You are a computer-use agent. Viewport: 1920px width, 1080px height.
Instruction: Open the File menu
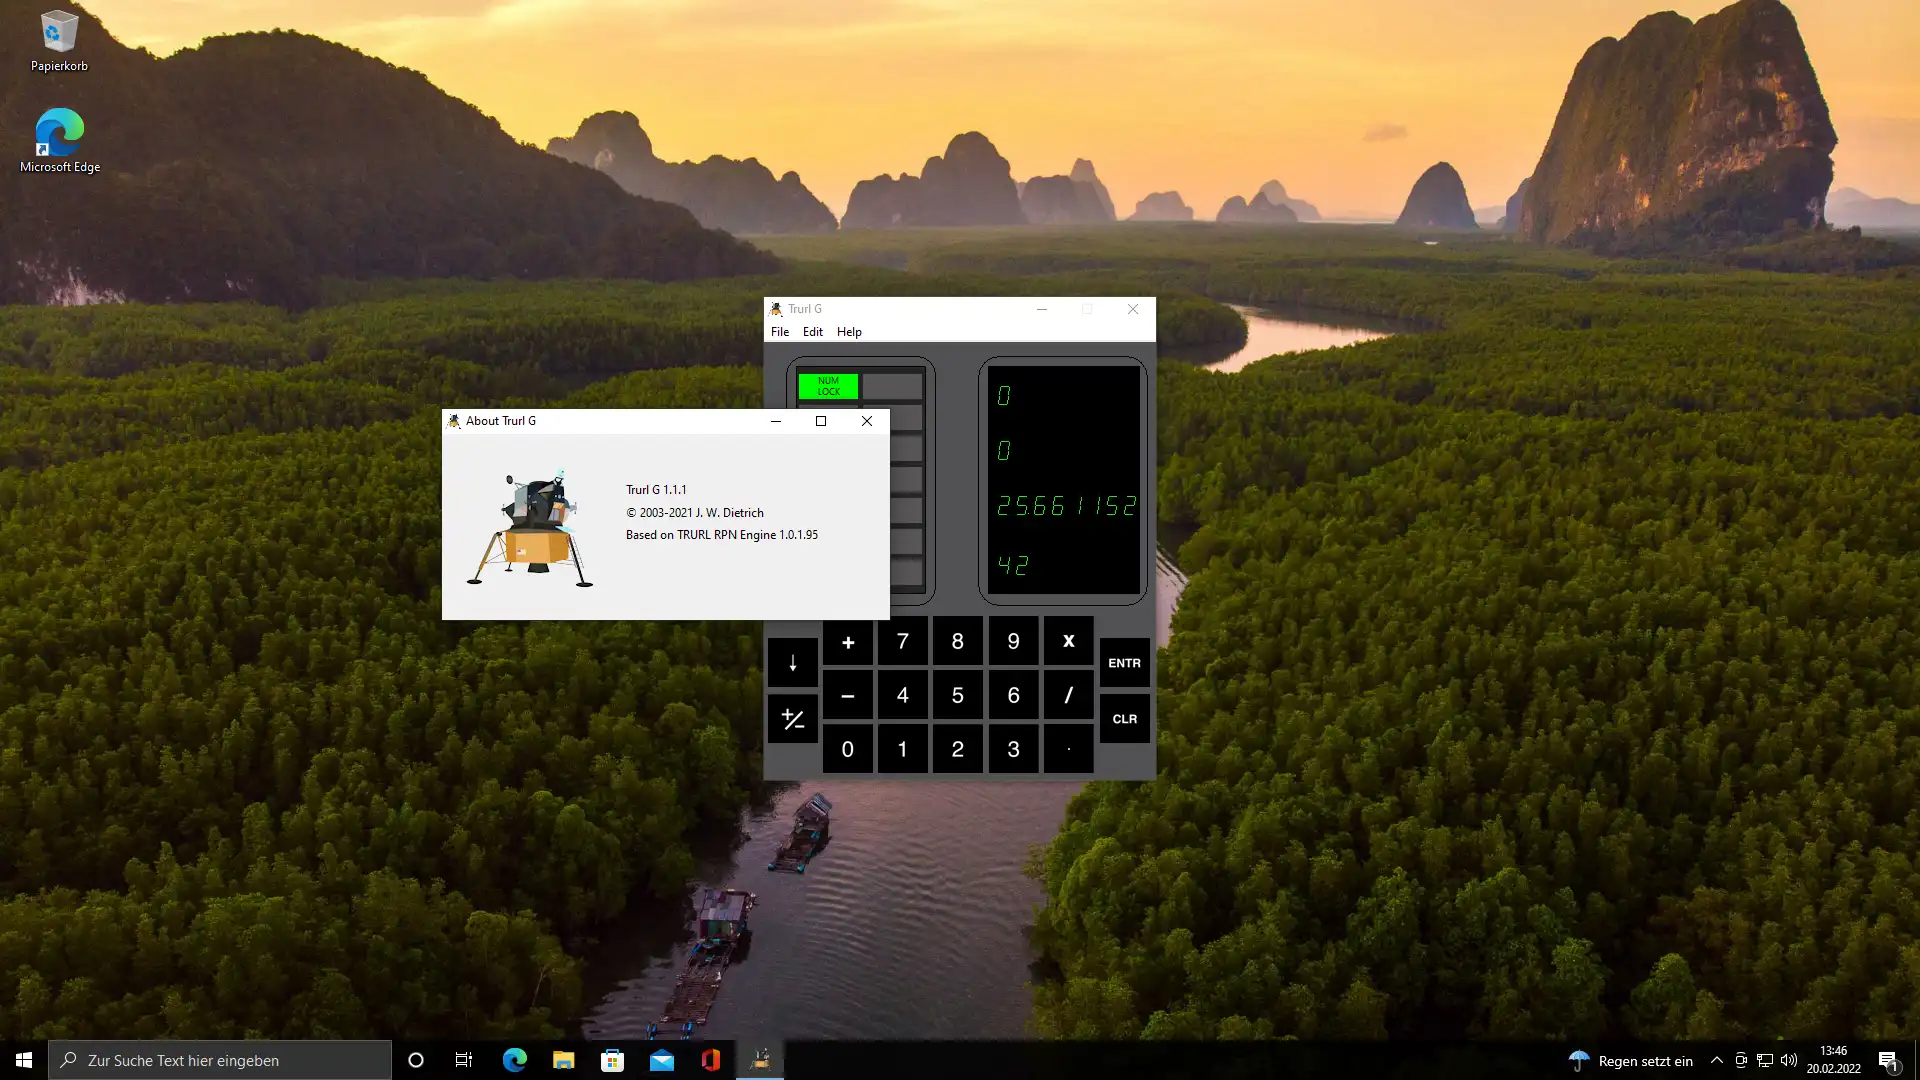pos(779,332)
